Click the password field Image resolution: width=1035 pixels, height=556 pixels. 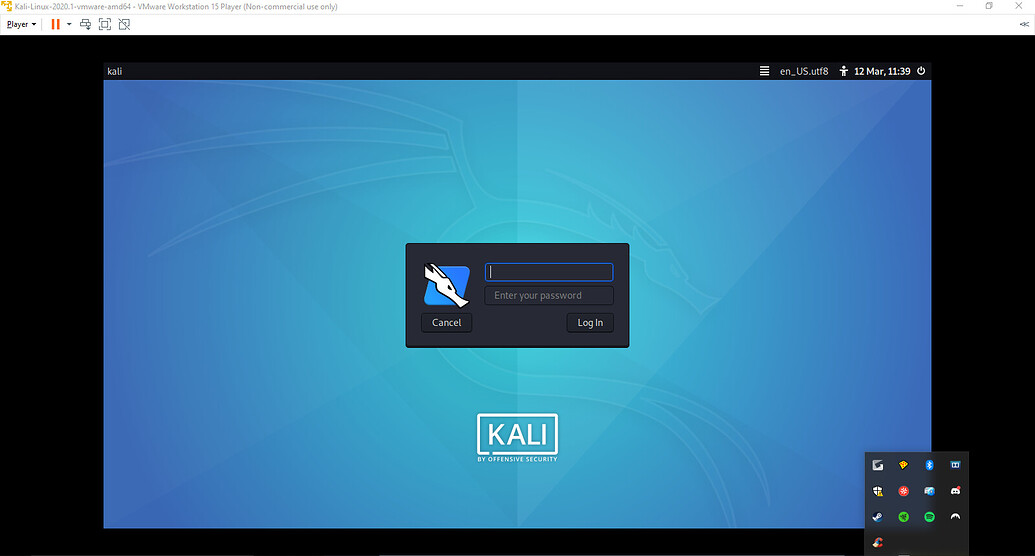pos(549,295)
